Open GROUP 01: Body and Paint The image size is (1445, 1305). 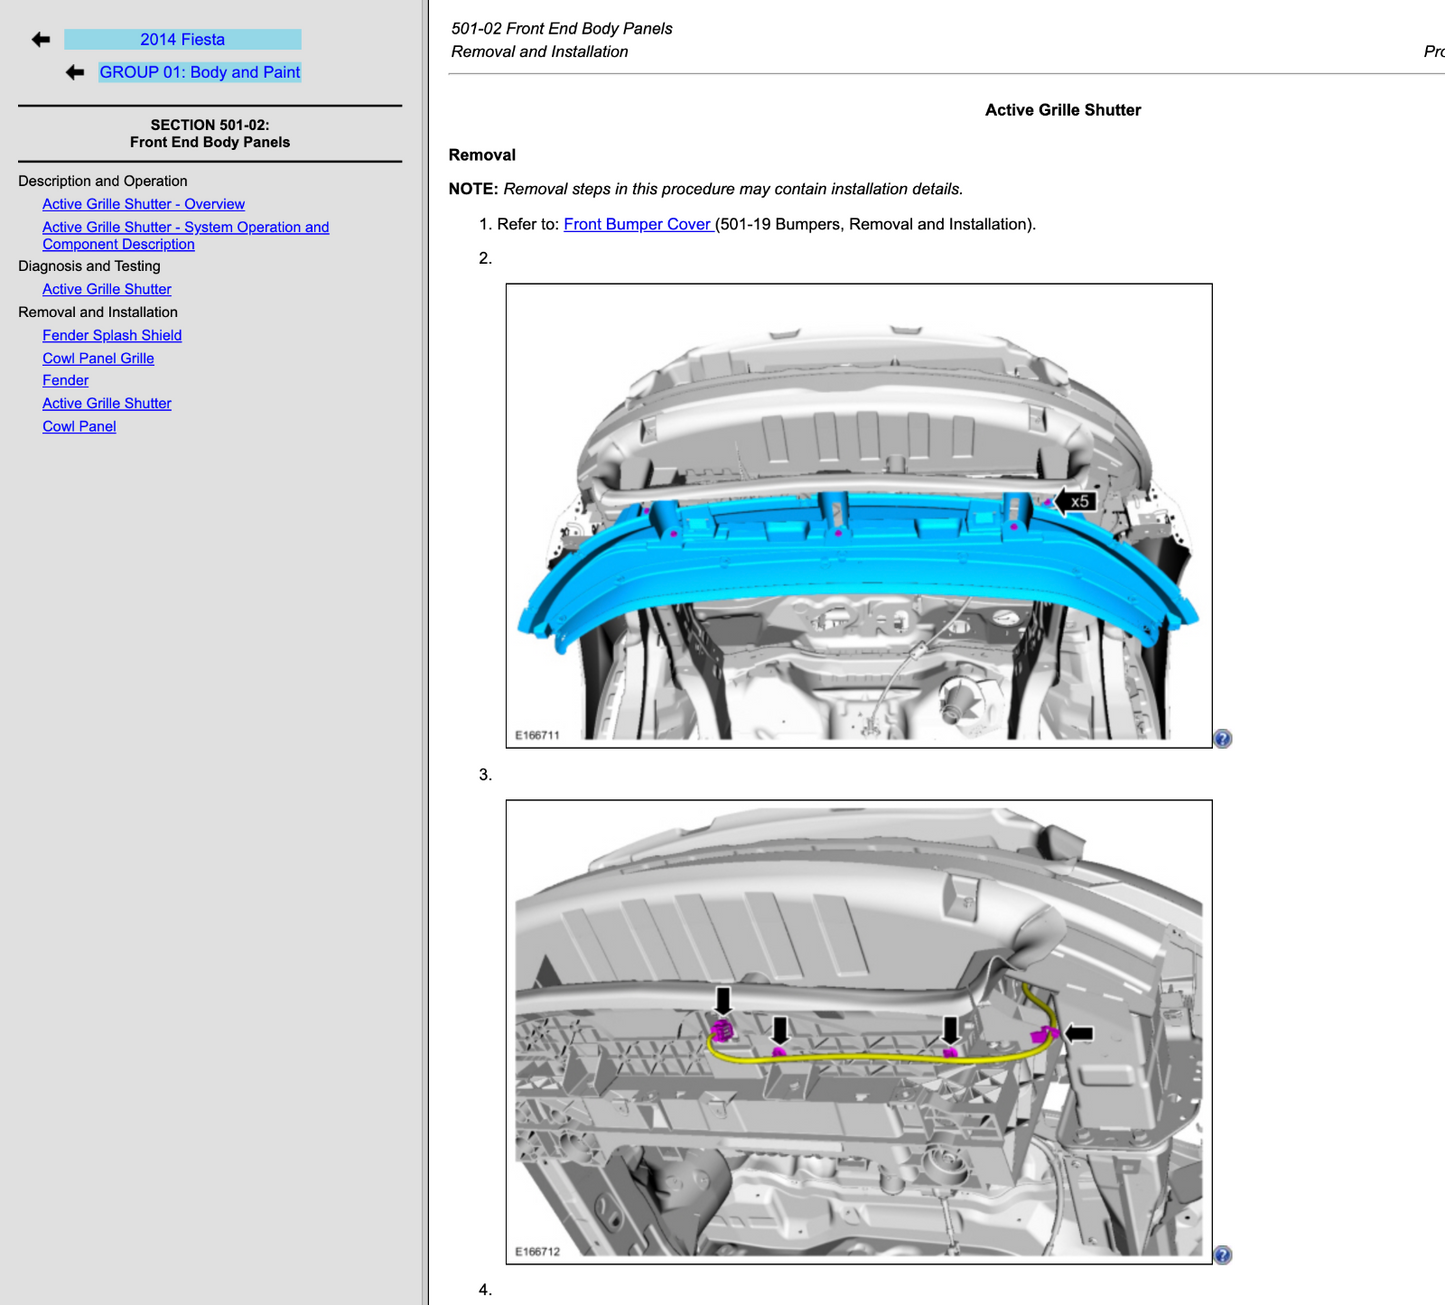click(199, 72)
